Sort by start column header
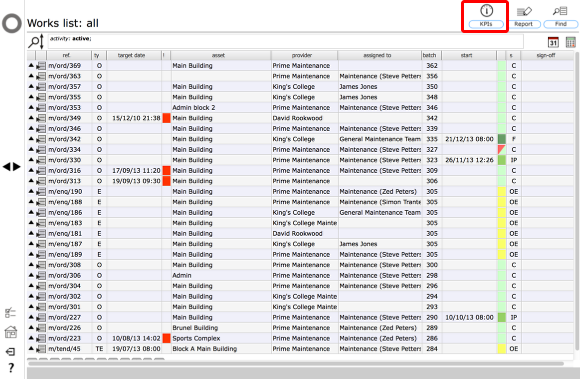The width and height of the screenshot is (580, 379). [x=469, y=55]
